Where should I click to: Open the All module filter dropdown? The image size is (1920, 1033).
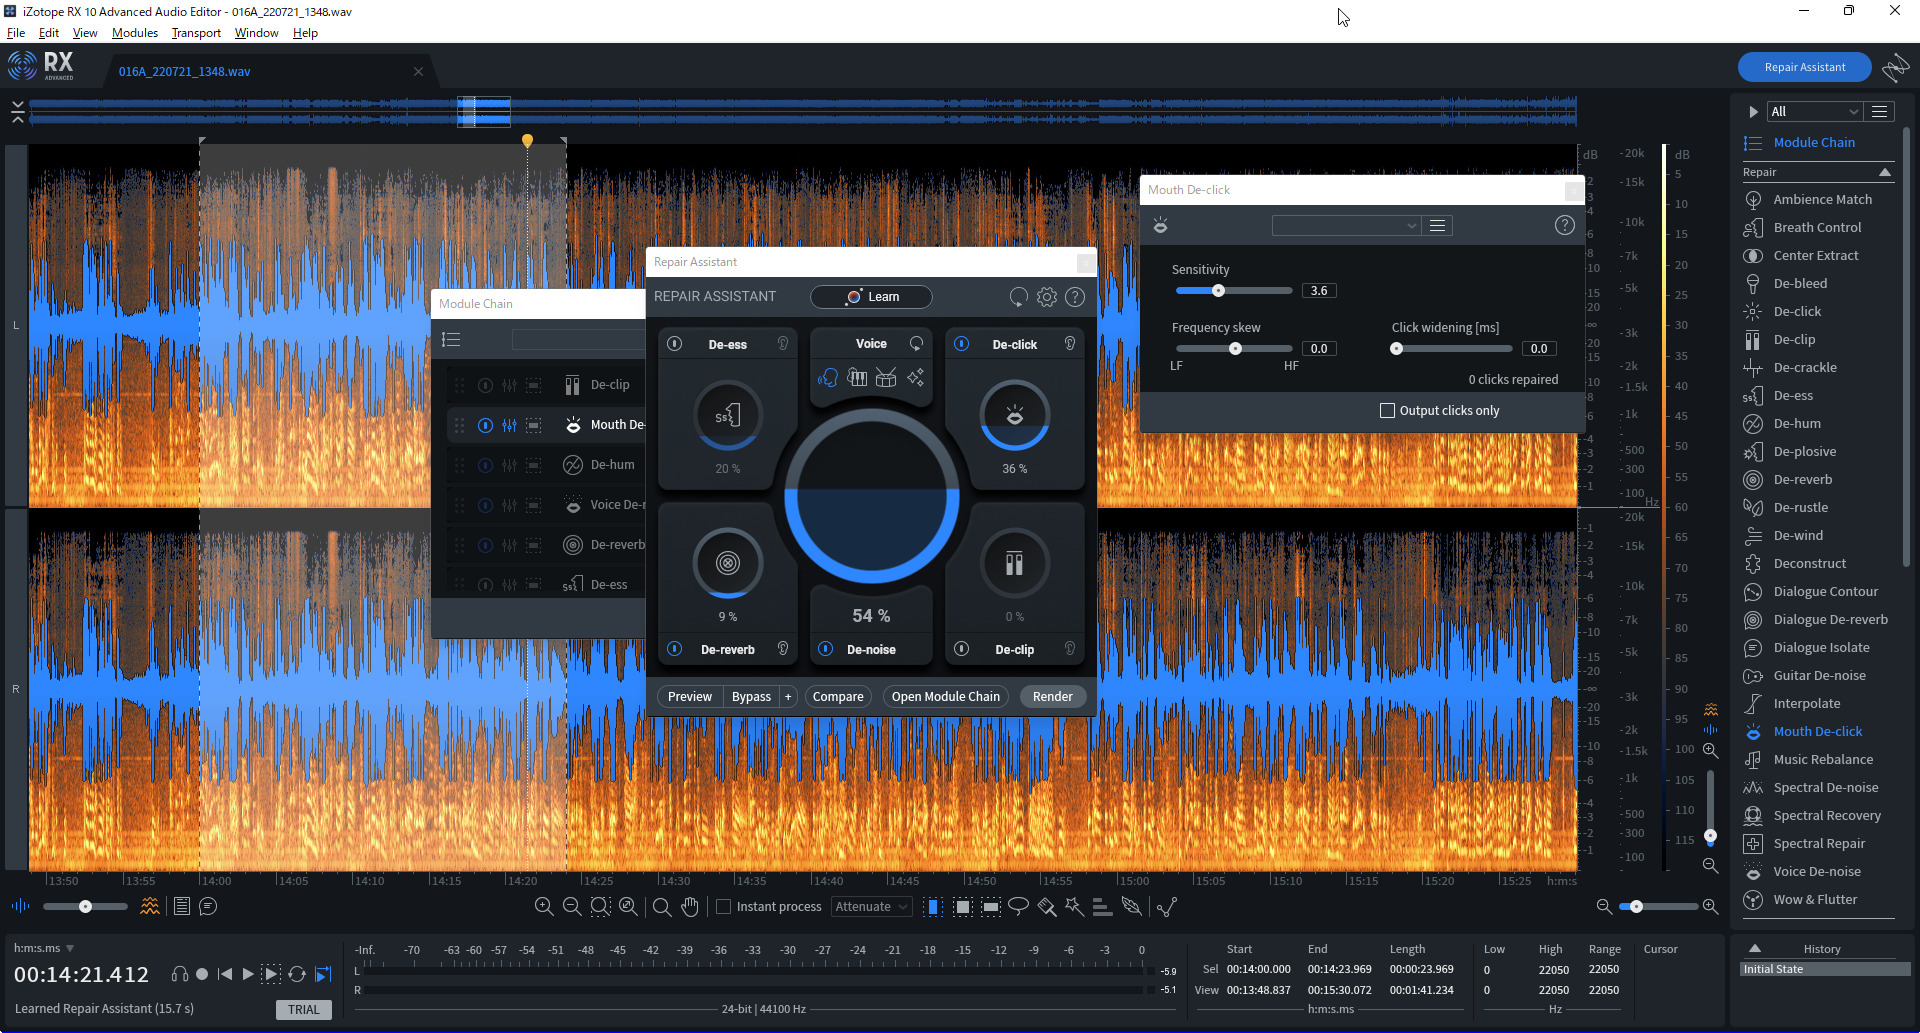pos(1814,112)
